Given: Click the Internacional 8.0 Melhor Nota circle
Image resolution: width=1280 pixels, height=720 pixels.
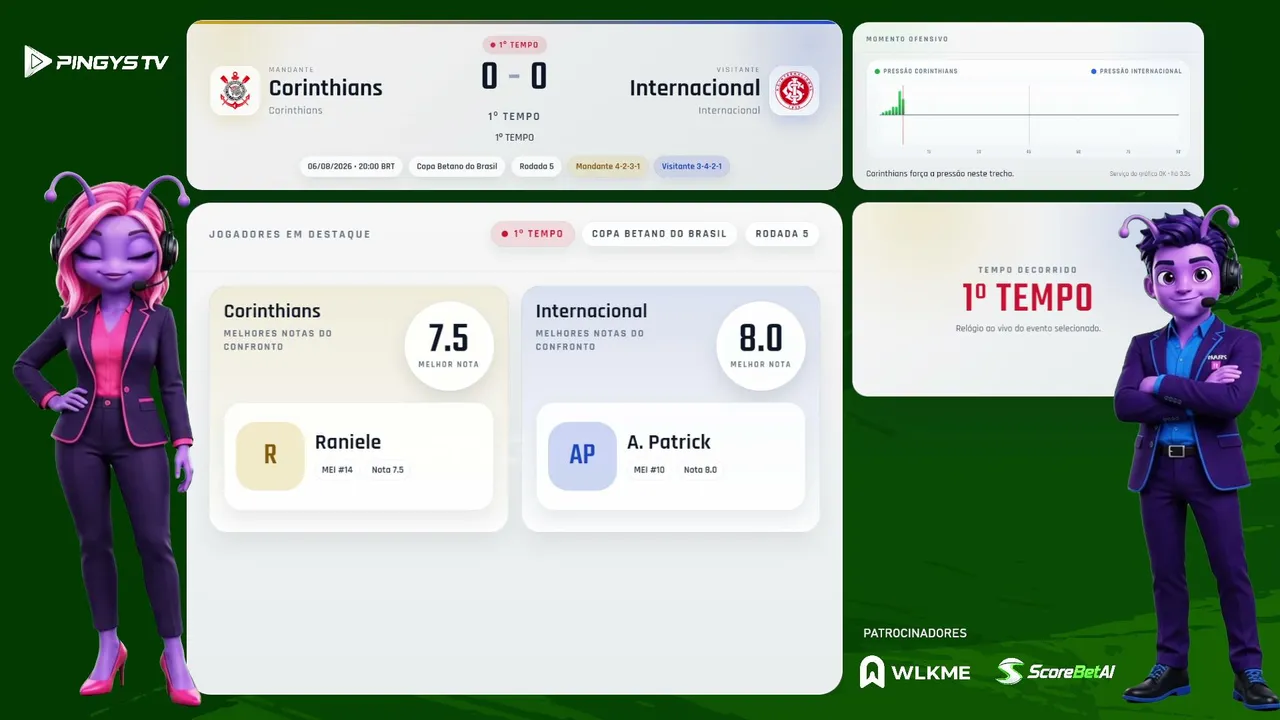Looking at the screenshot, I should (761, 345).
